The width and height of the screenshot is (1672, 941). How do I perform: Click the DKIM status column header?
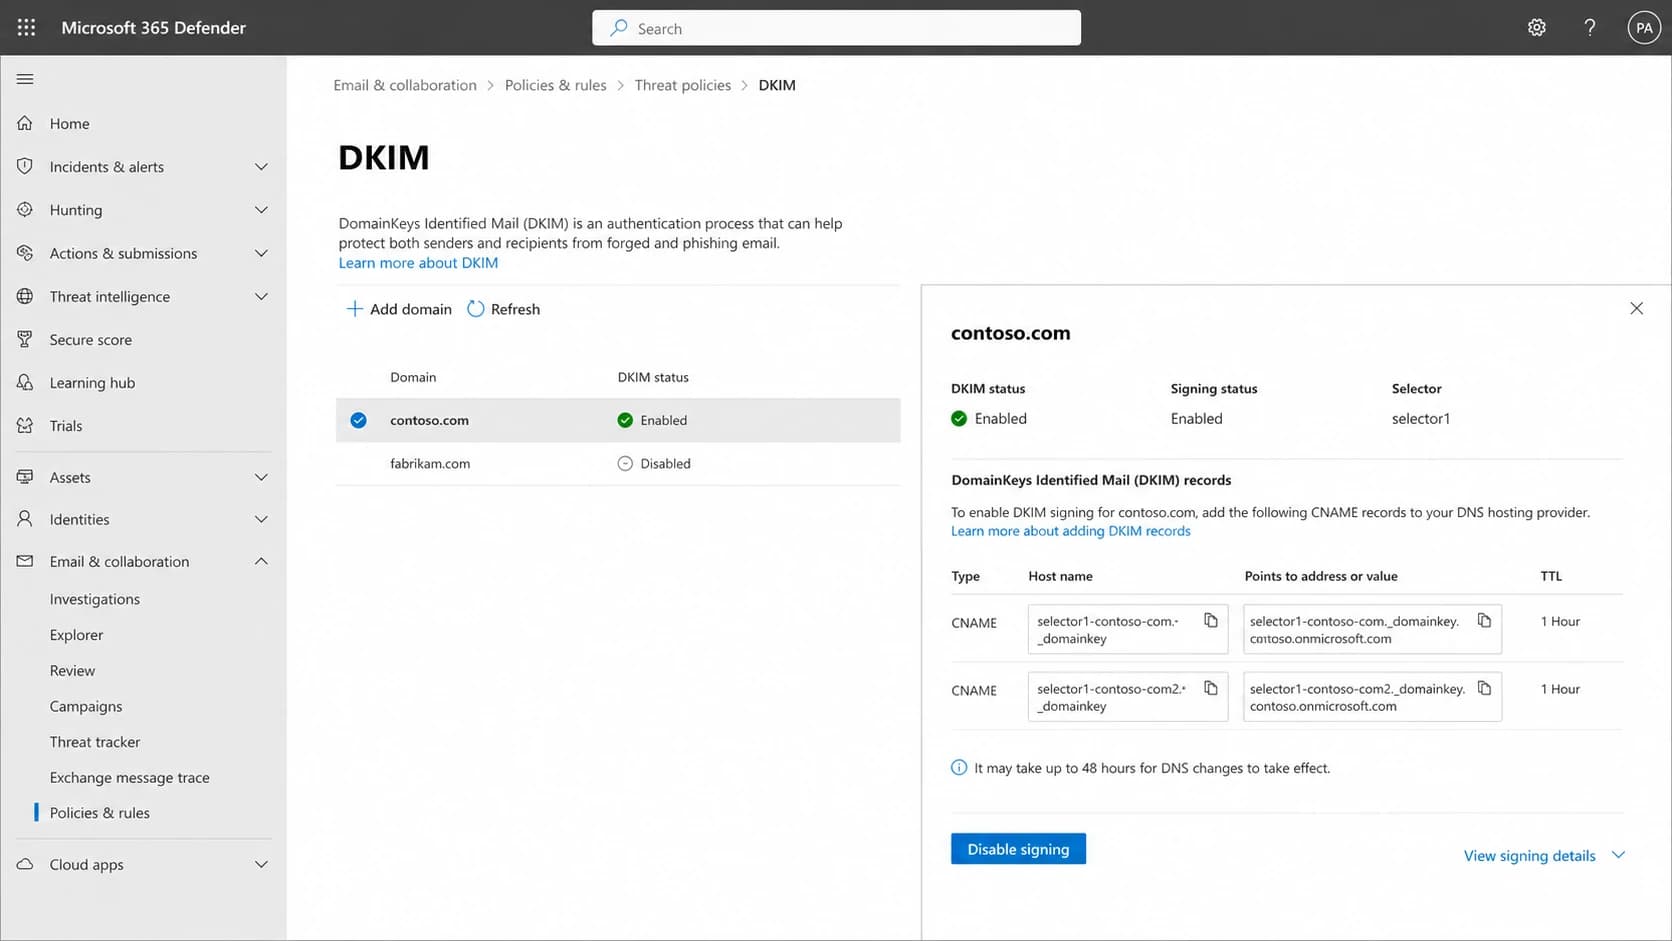click(x=653, y=377)
